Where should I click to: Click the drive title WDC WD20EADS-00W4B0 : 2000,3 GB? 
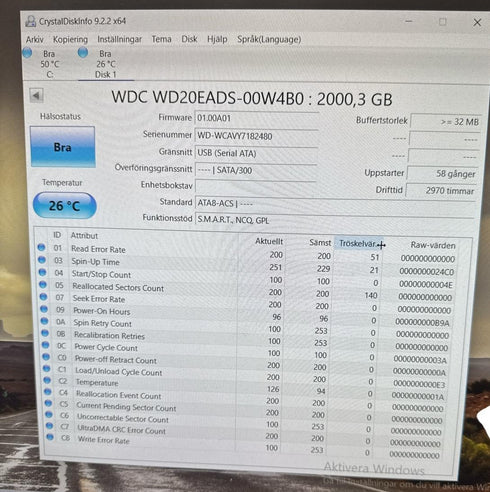pyautogui.click(x=252, y=98)
